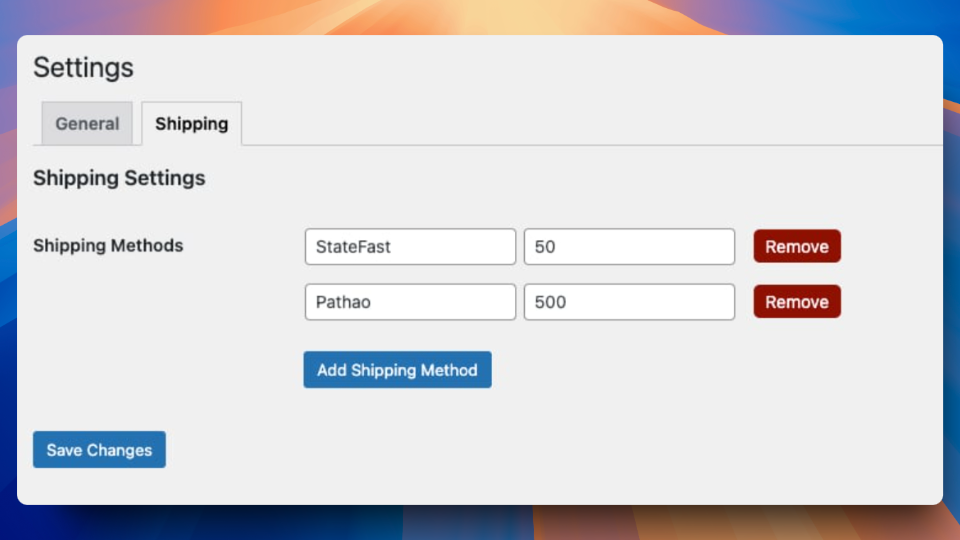
Task: Remove the StateFast shipping method
Action: pos(797,247)
